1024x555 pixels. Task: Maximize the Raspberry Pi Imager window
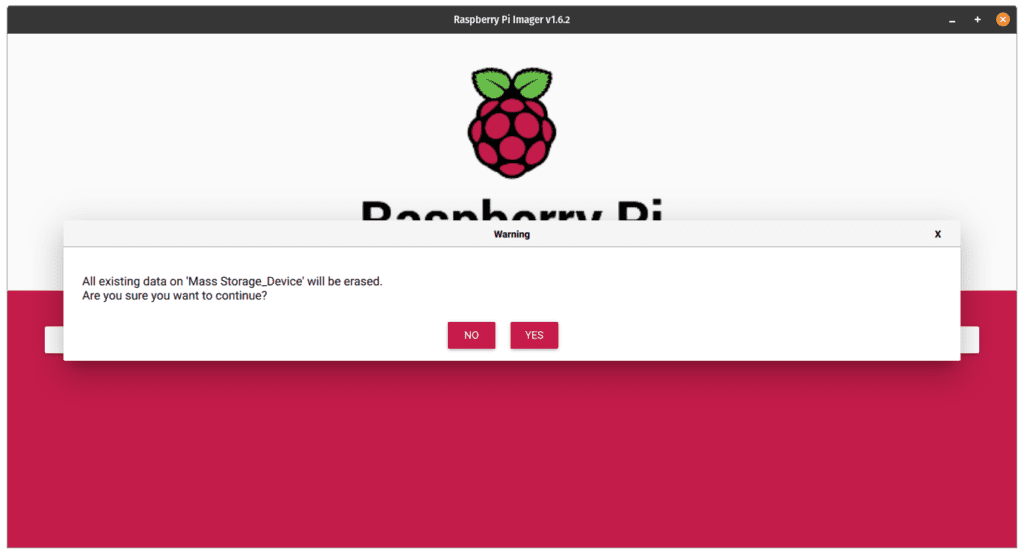(x=977, y=20)
